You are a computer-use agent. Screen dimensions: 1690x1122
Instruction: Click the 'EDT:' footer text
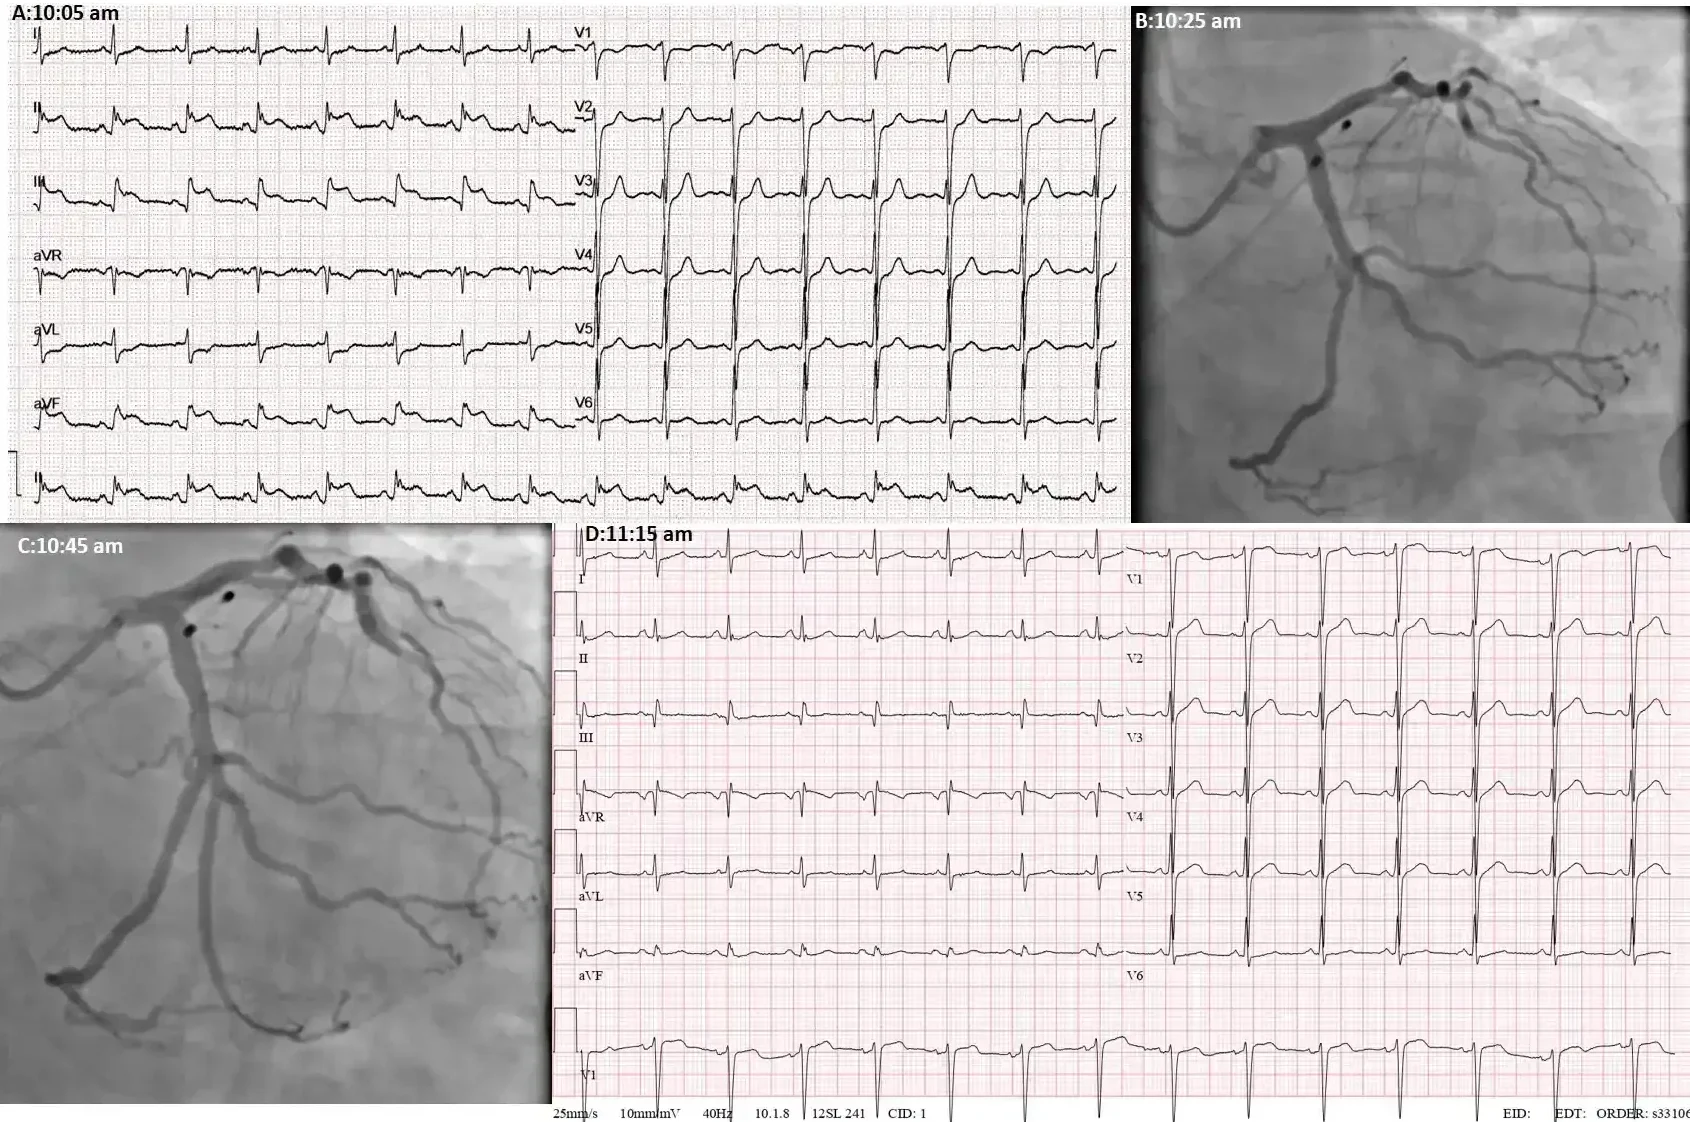(1571, 1114)
